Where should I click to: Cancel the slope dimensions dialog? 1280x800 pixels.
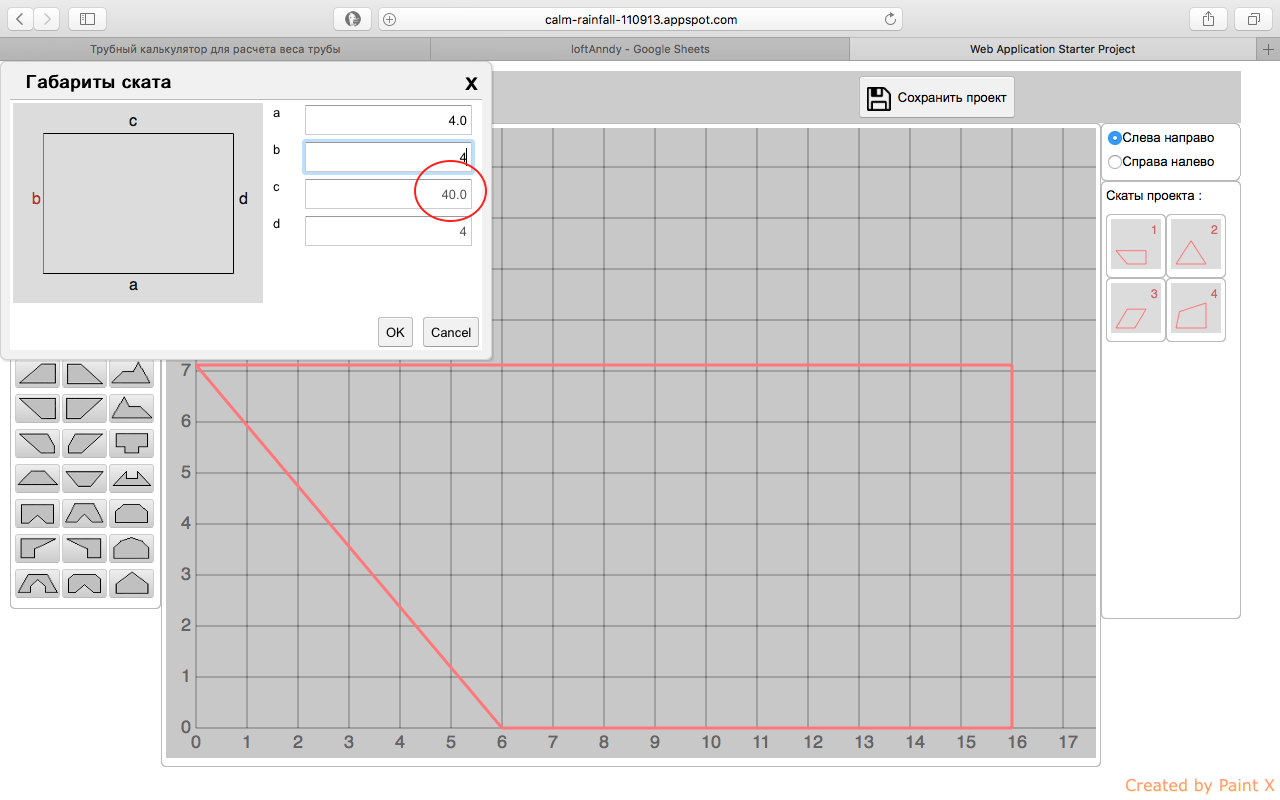point(451,332)
